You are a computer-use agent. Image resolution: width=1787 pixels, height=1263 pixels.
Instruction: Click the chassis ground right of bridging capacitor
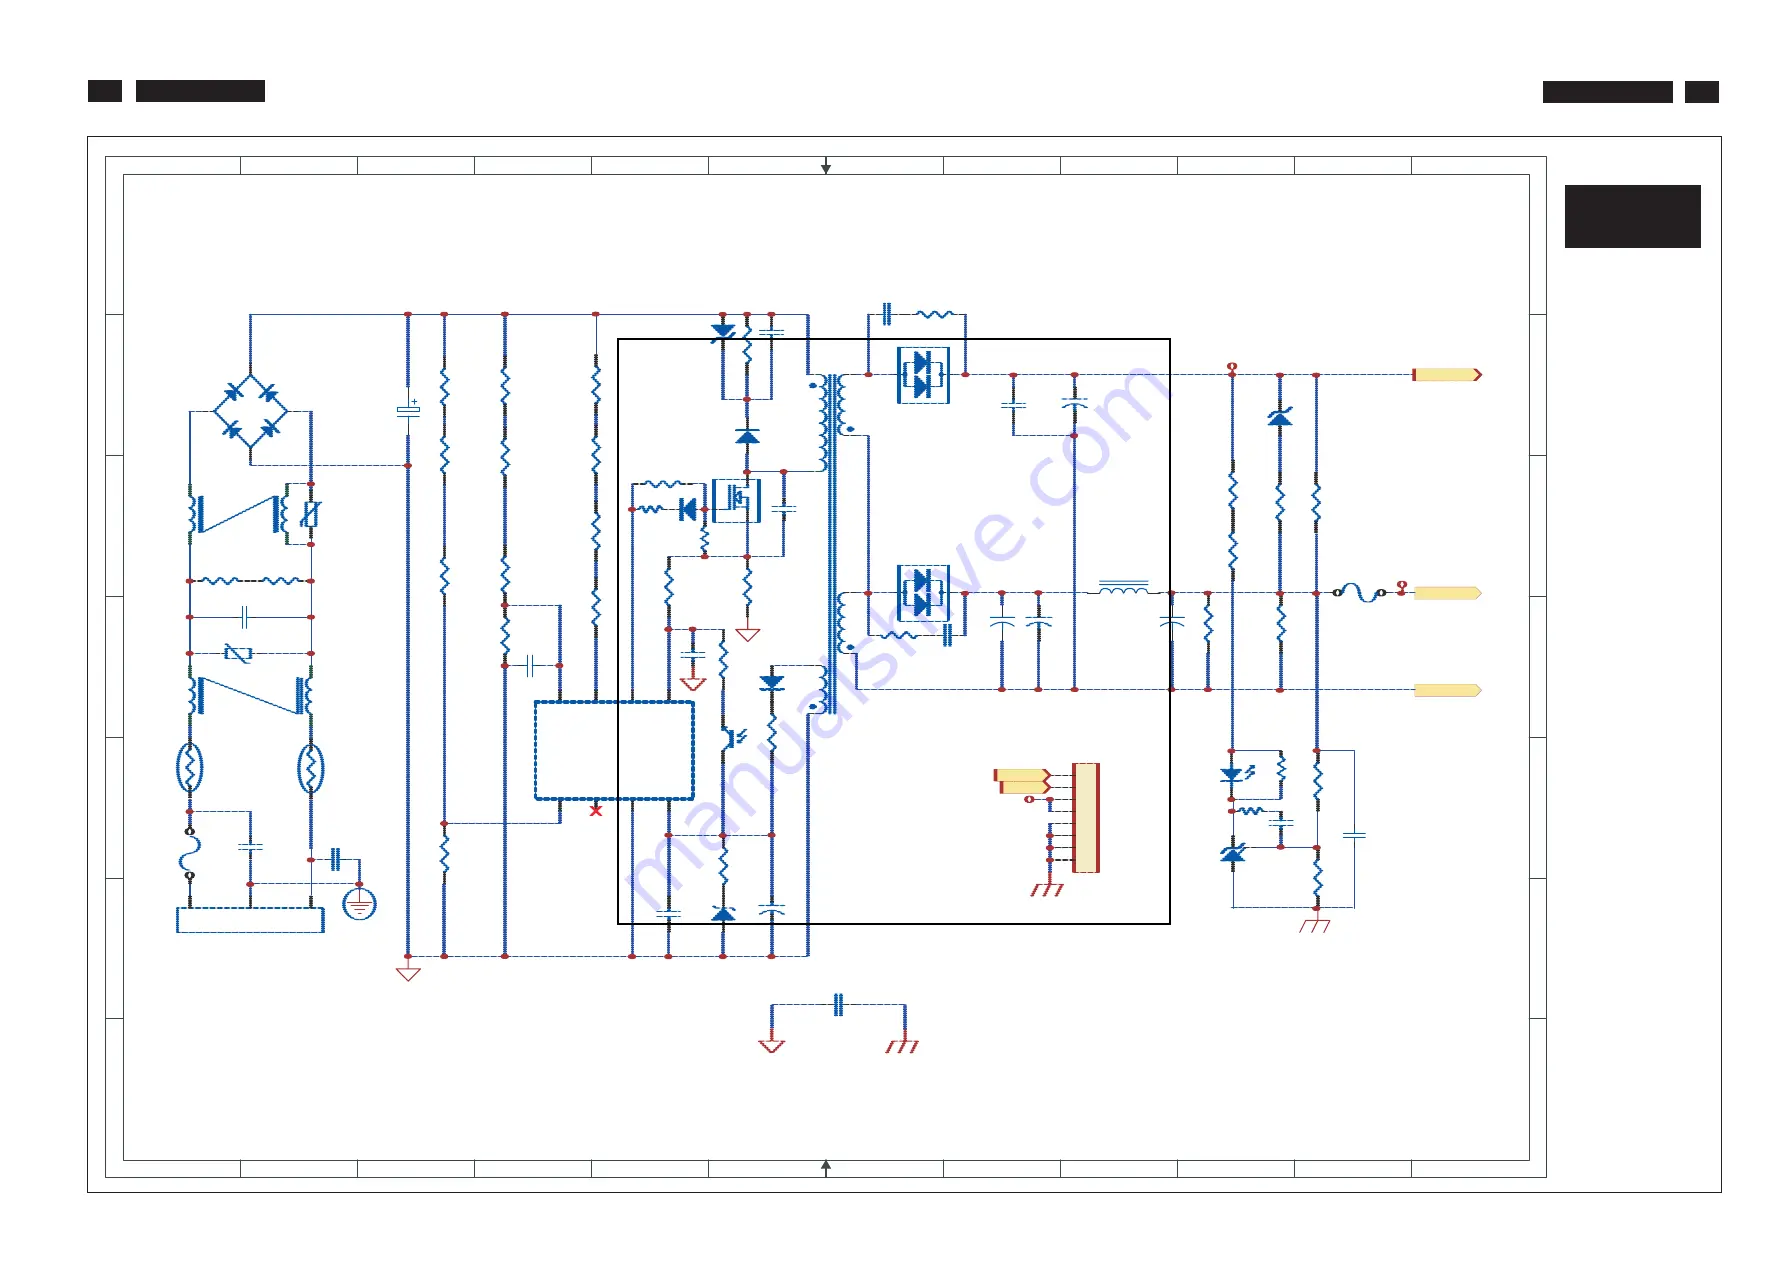pyautogui.click(x=902, y=1045)
